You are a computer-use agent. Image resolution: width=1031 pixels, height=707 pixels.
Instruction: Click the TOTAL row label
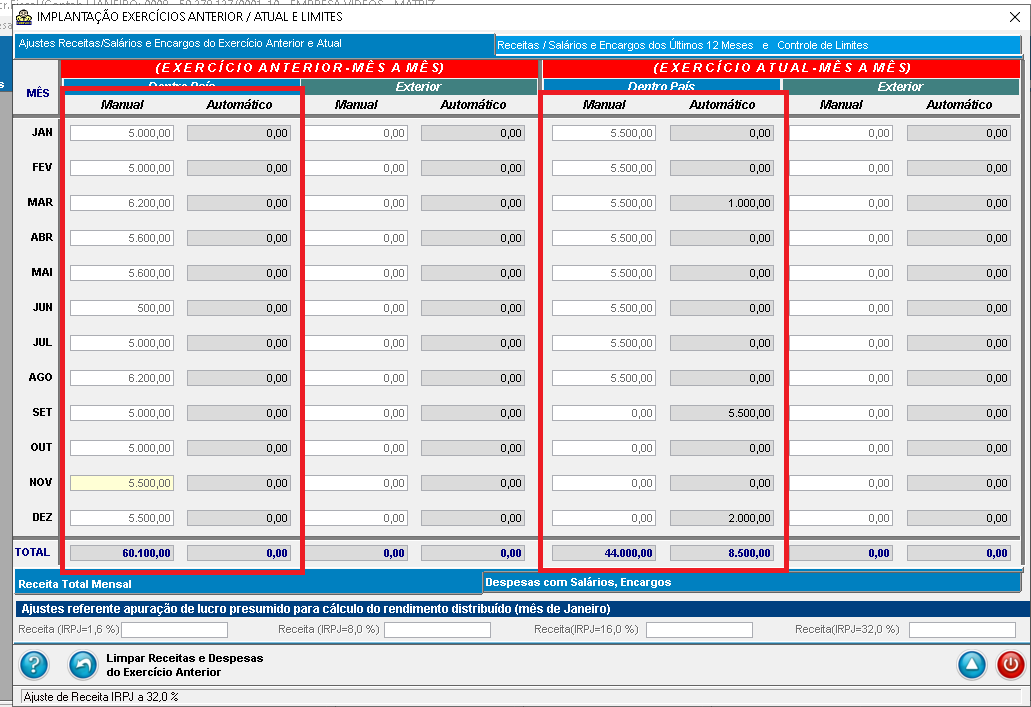point(32,552)
